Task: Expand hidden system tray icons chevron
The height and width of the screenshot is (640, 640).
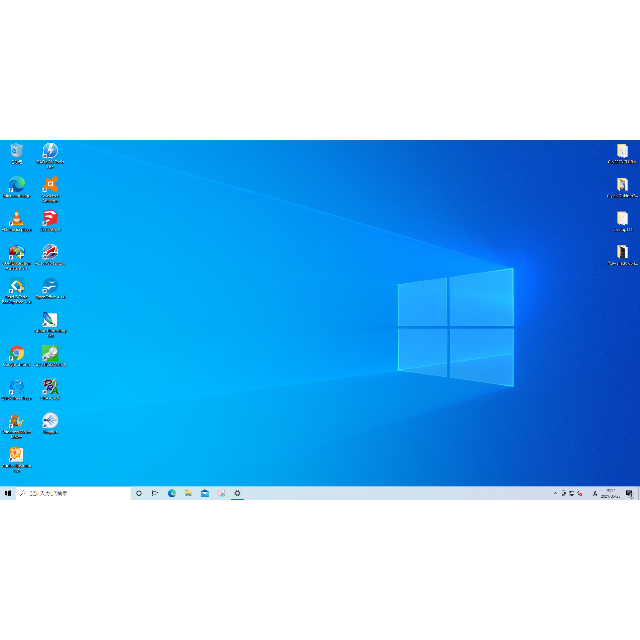Action: coord(556,493)
